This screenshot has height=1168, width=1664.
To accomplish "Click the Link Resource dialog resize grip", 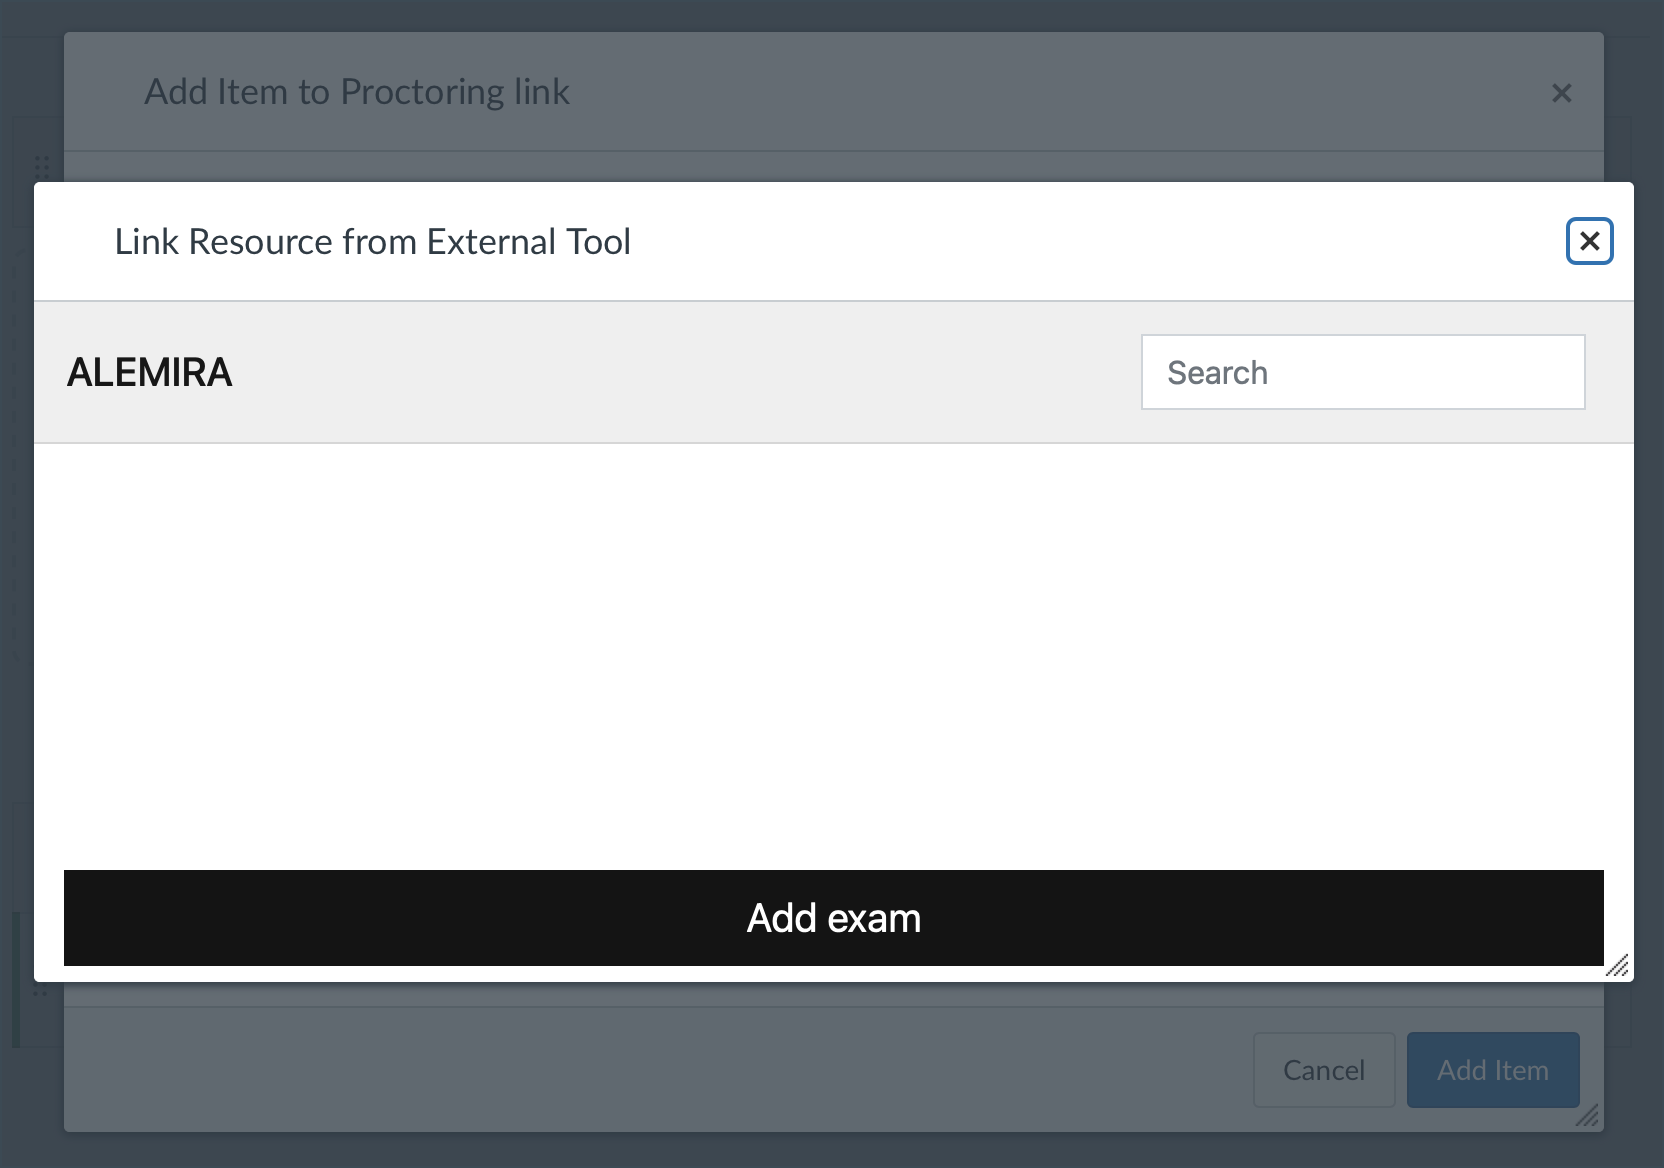I will tap(1617, 965).
